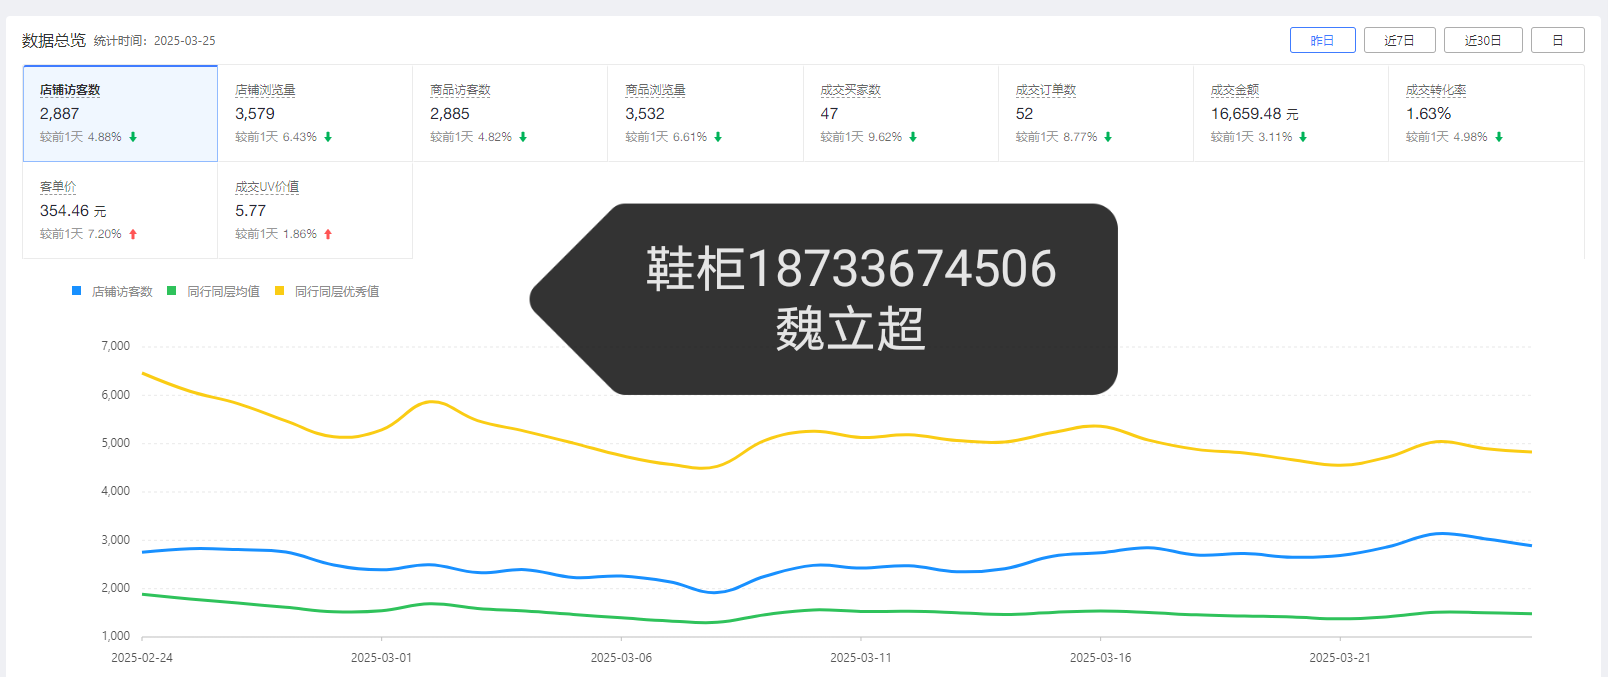The width and height of the screenshot is (1608, 677).
Task: Toggle the 店铺访客数 legend series
Action: pos(112,291)
